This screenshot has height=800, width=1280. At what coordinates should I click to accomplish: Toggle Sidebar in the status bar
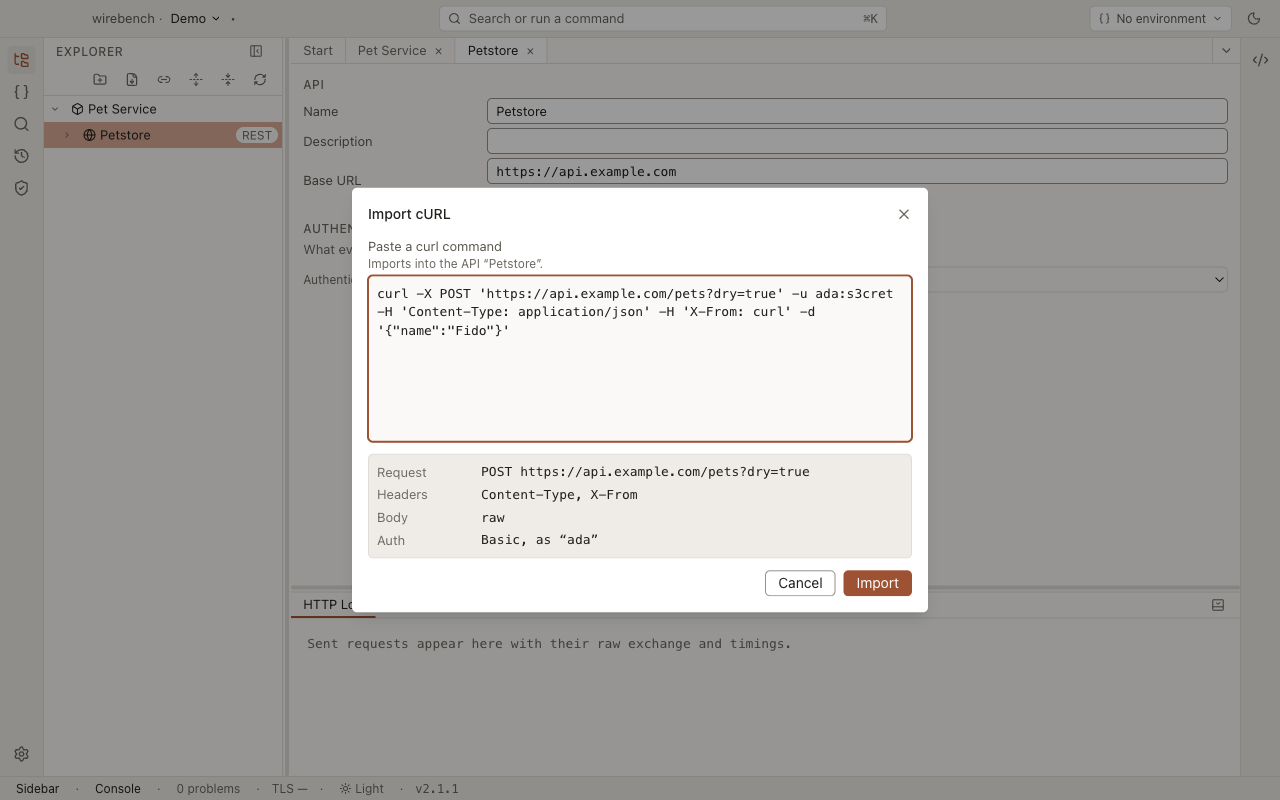[x=38, y=789]
